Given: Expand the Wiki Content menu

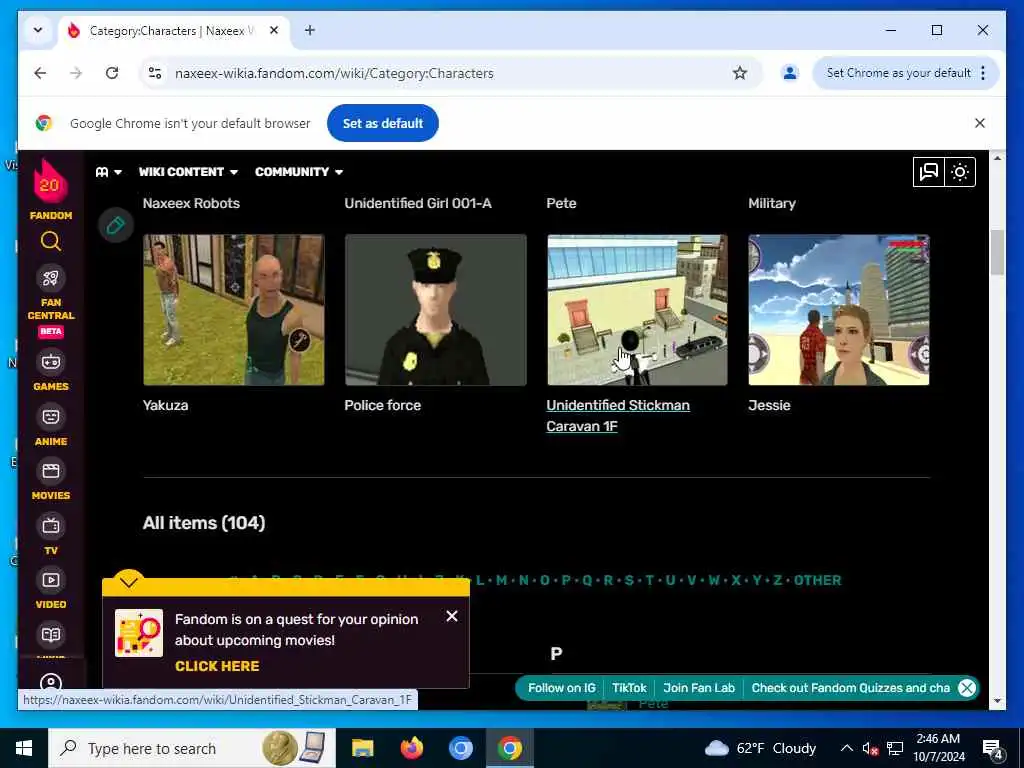Looking at the screenshot, I should (x=188, y=172).
